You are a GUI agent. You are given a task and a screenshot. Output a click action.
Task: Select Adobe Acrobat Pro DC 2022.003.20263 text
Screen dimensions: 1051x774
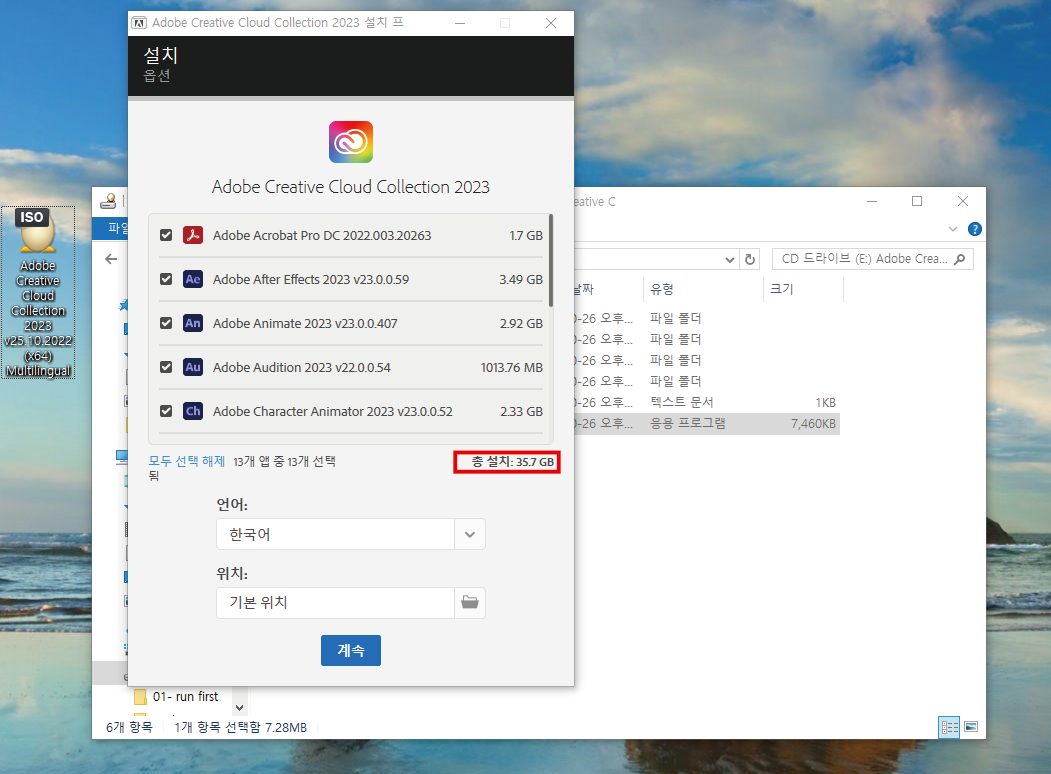(x=322, y=235)
